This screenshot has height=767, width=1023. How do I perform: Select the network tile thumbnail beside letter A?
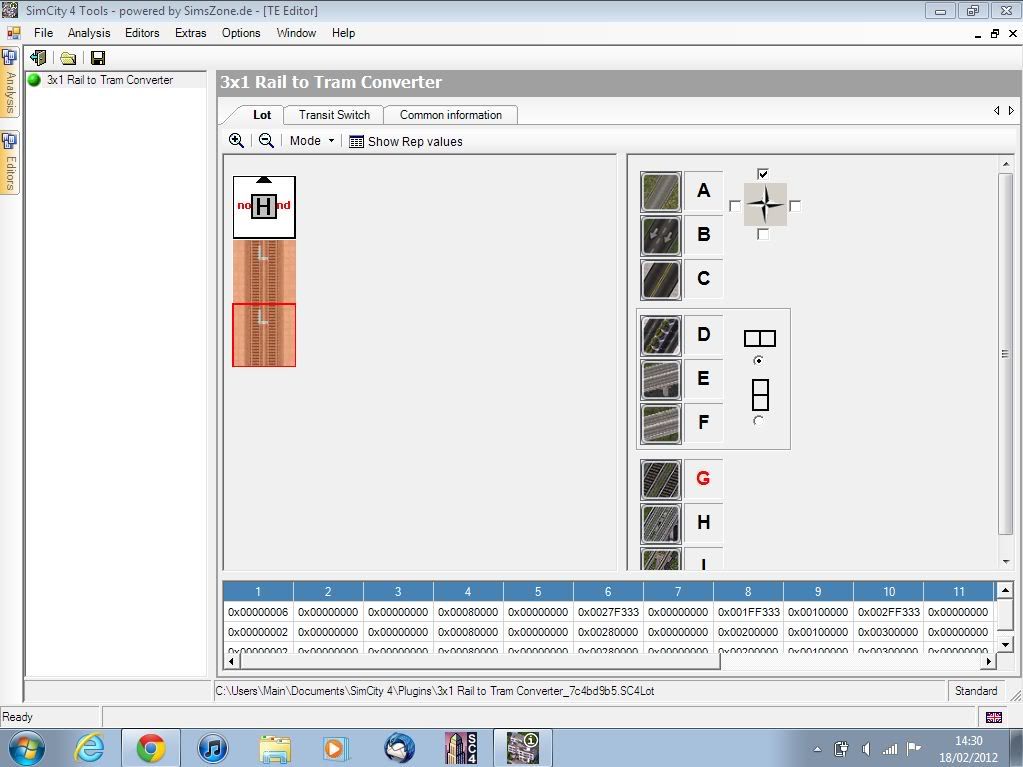point(661,192)
